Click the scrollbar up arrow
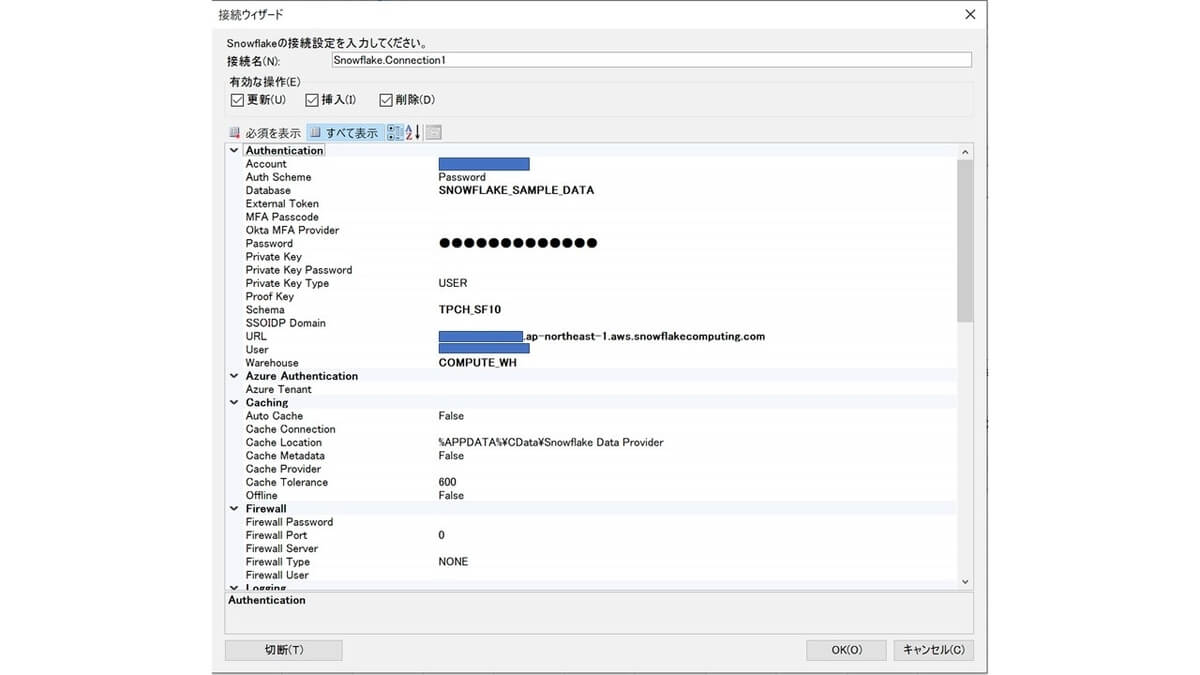 965,152
